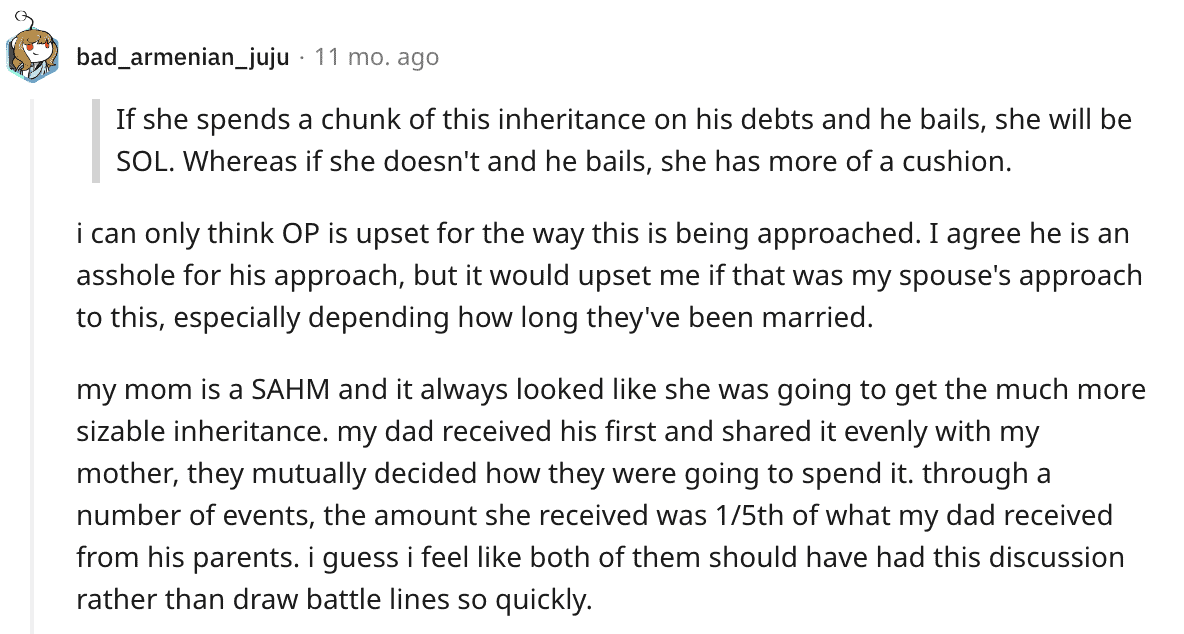The width and height of the screenshot is (1184, 634).
Task: Click the line beginning 'number of events,'
Action: (594, 516)
